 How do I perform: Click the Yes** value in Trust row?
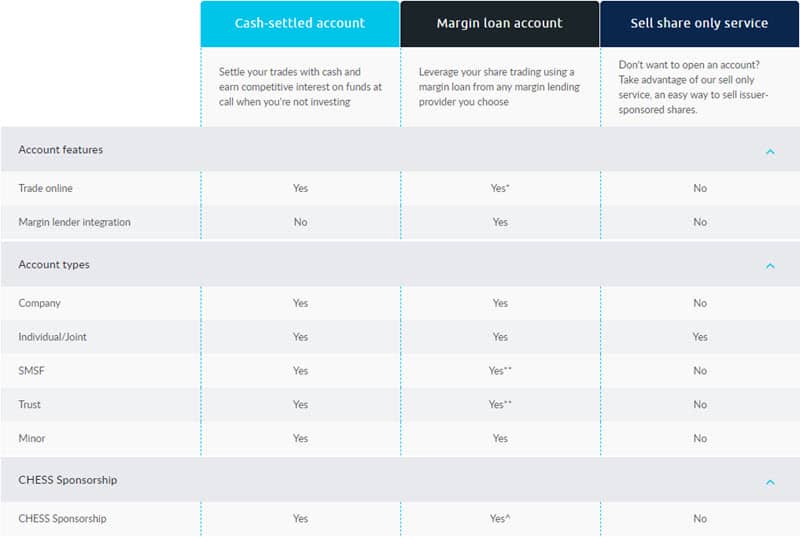[500, 404]
